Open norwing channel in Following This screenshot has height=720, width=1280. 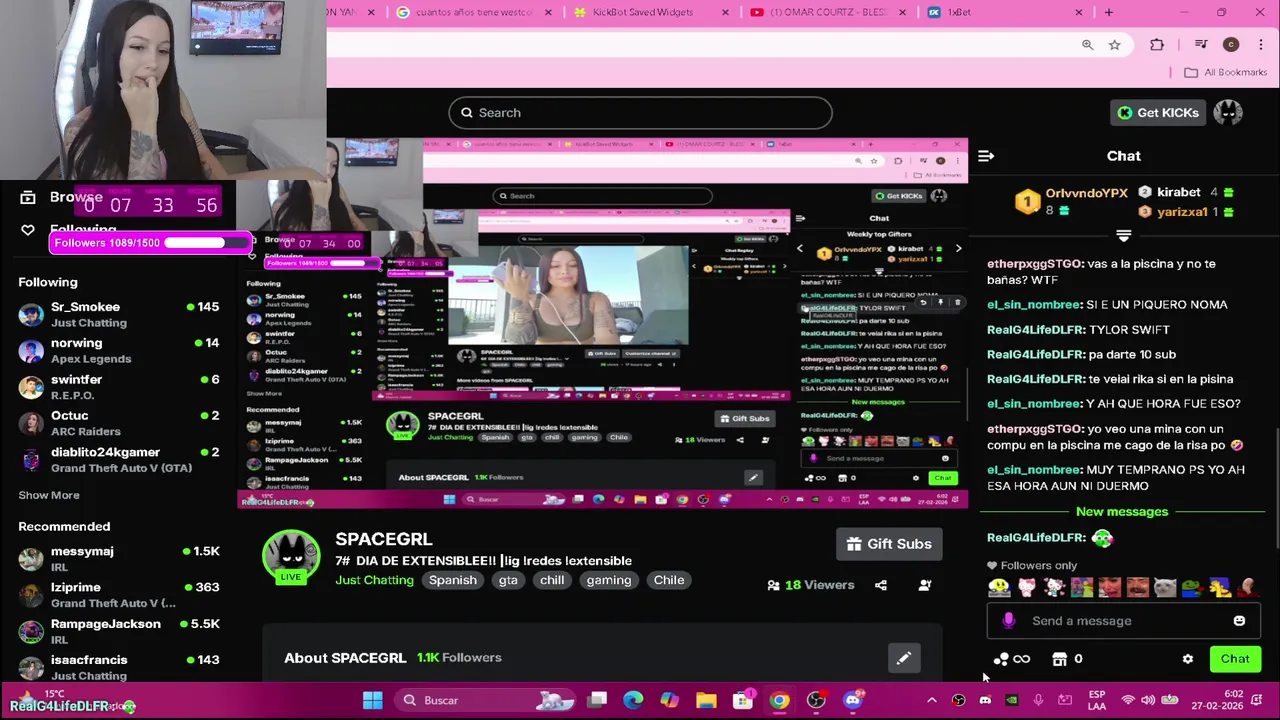pos(120,351)
